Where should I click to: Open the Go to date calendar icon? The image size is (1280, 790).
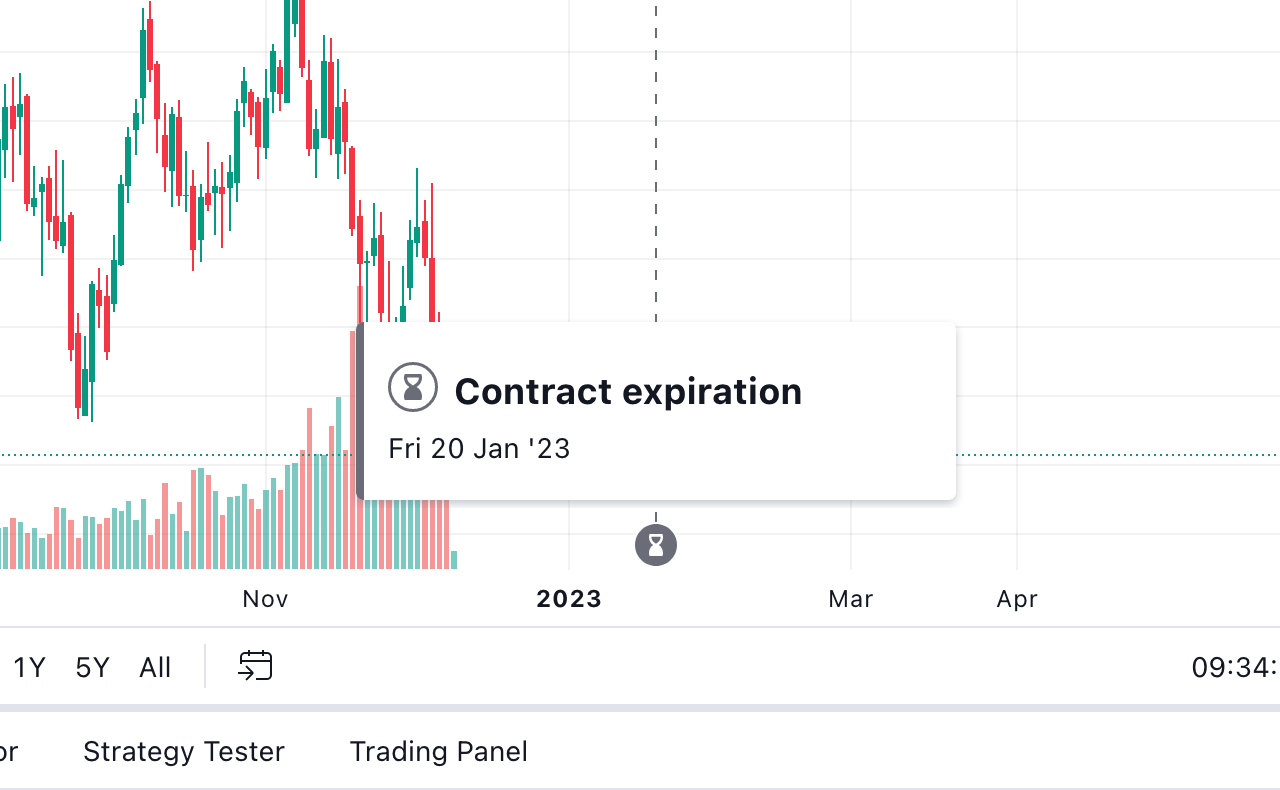255,666
